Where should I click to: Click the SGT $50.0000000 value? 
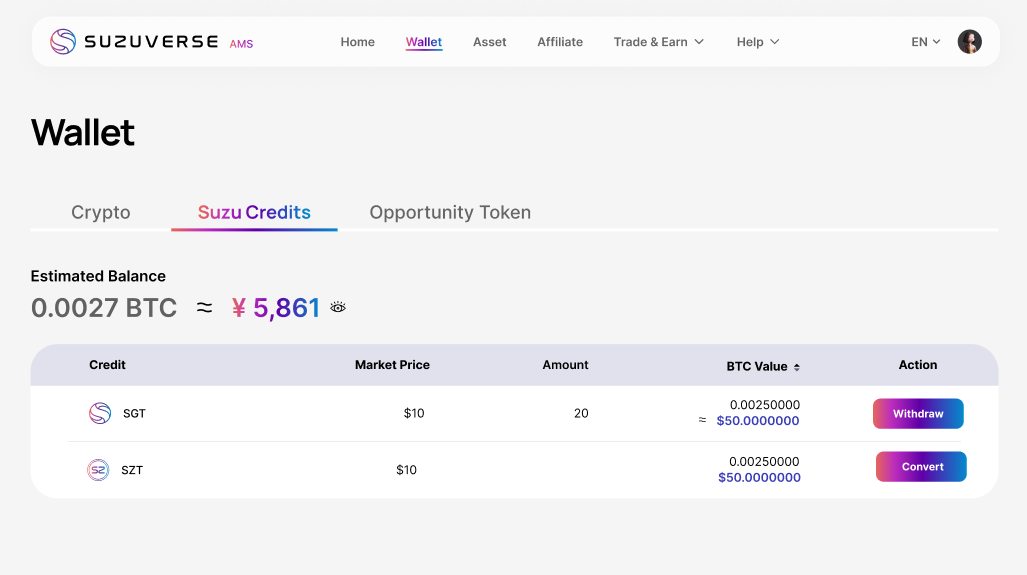(x=758, y=421)
